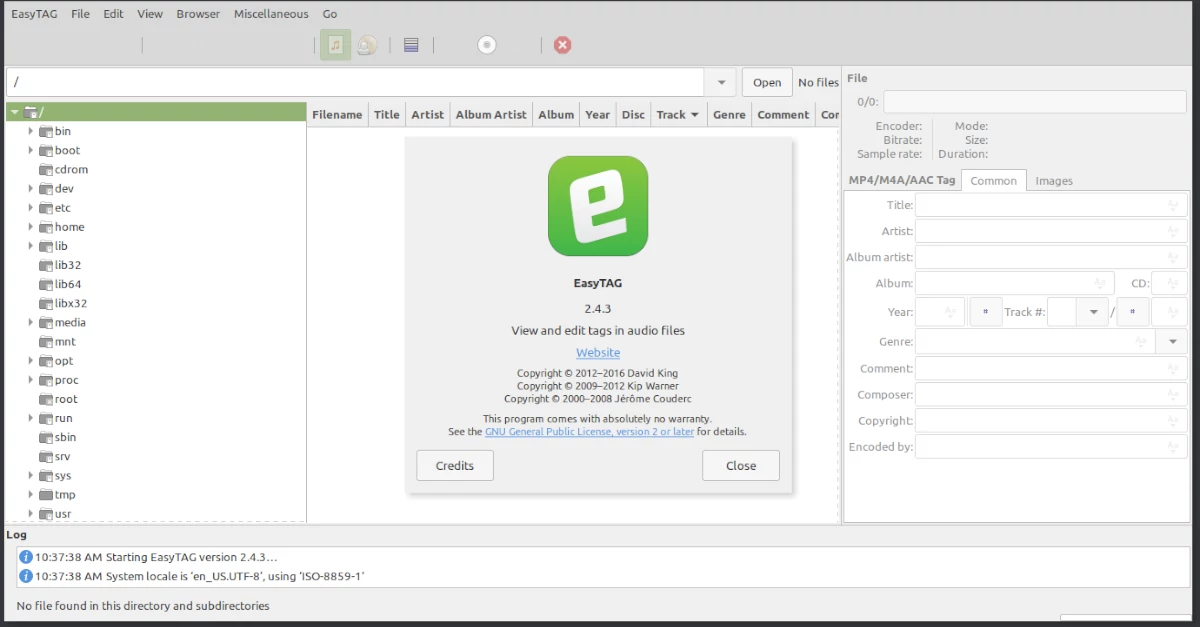Open the EasyTAG menu

33,14
